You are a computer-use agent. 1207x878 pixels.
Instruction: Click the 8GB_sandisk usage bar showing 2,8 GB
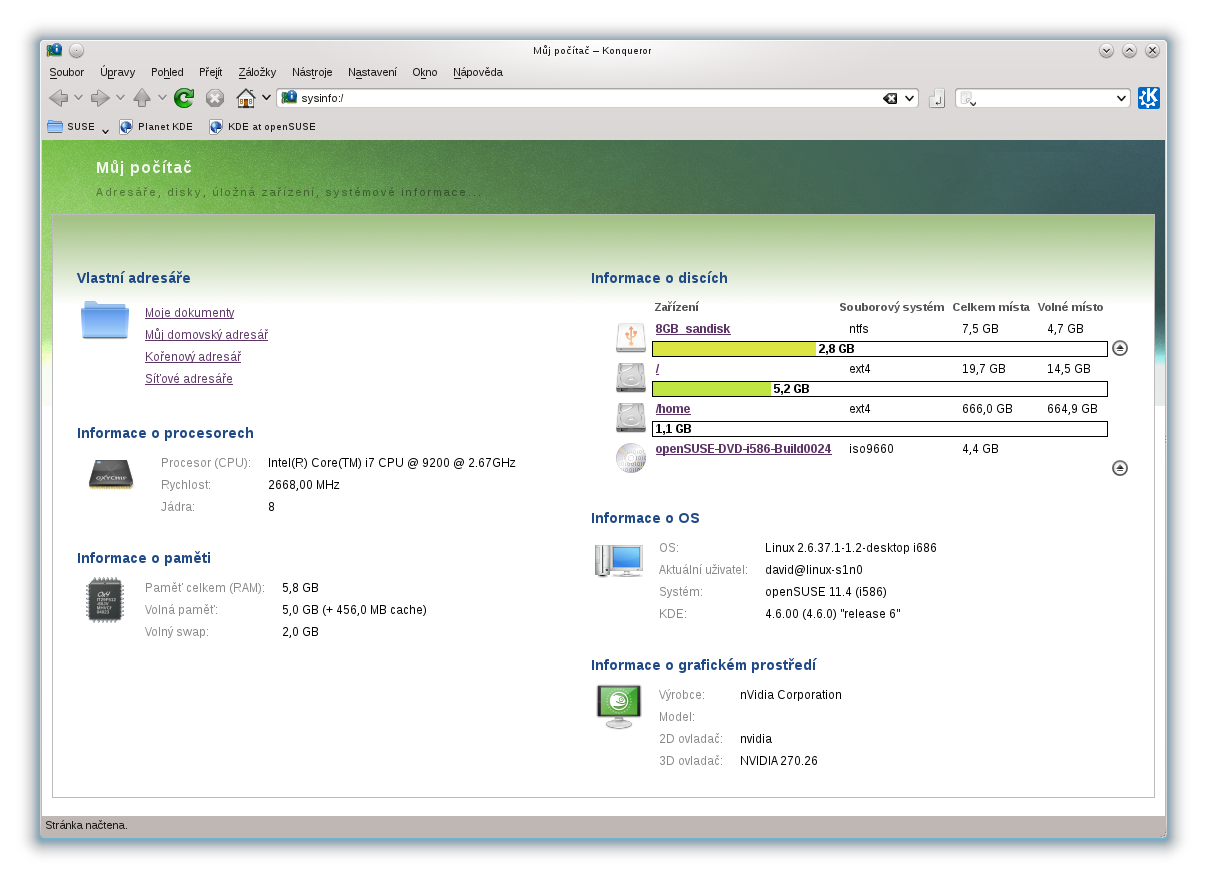pos(880,349)
